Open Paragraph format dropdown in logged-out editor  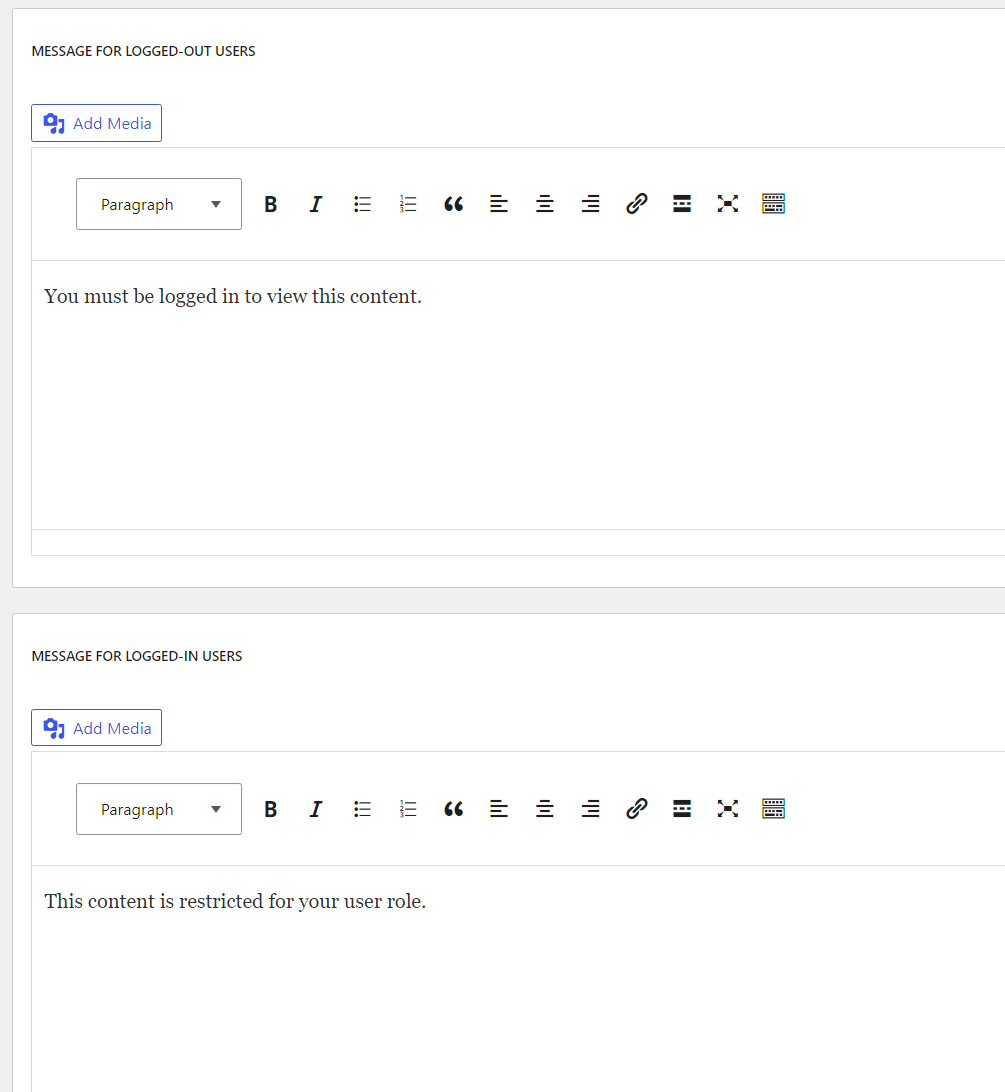159,204
